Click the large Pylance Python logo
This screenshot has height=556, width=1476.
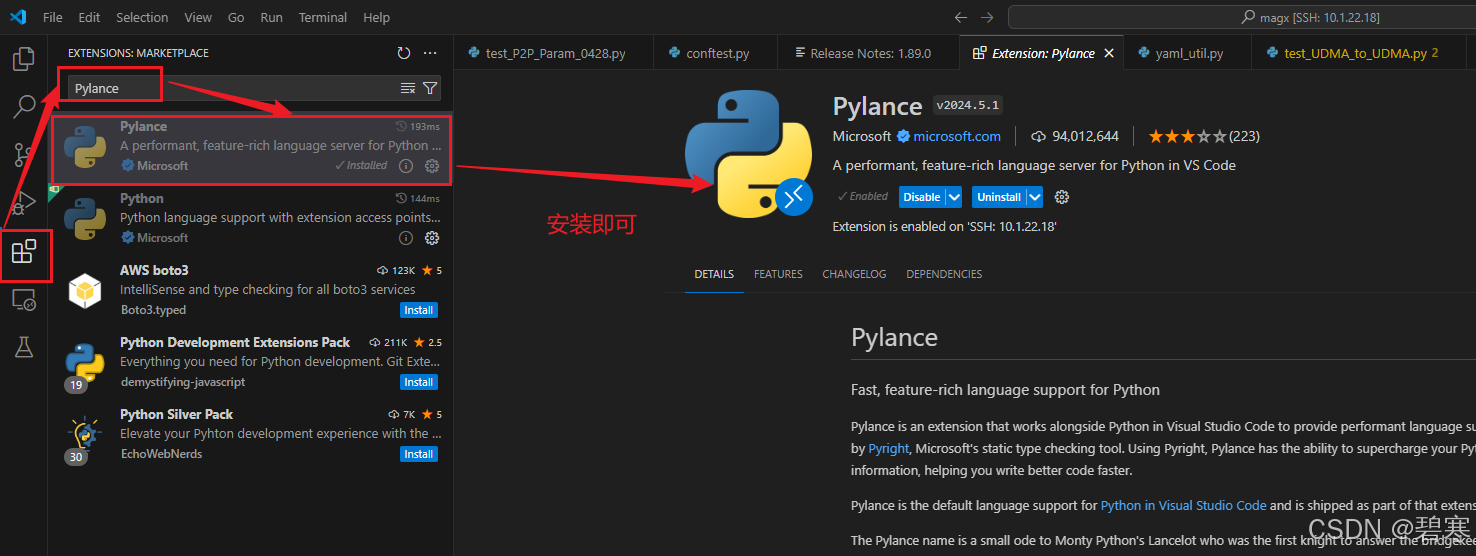(748, 154)
